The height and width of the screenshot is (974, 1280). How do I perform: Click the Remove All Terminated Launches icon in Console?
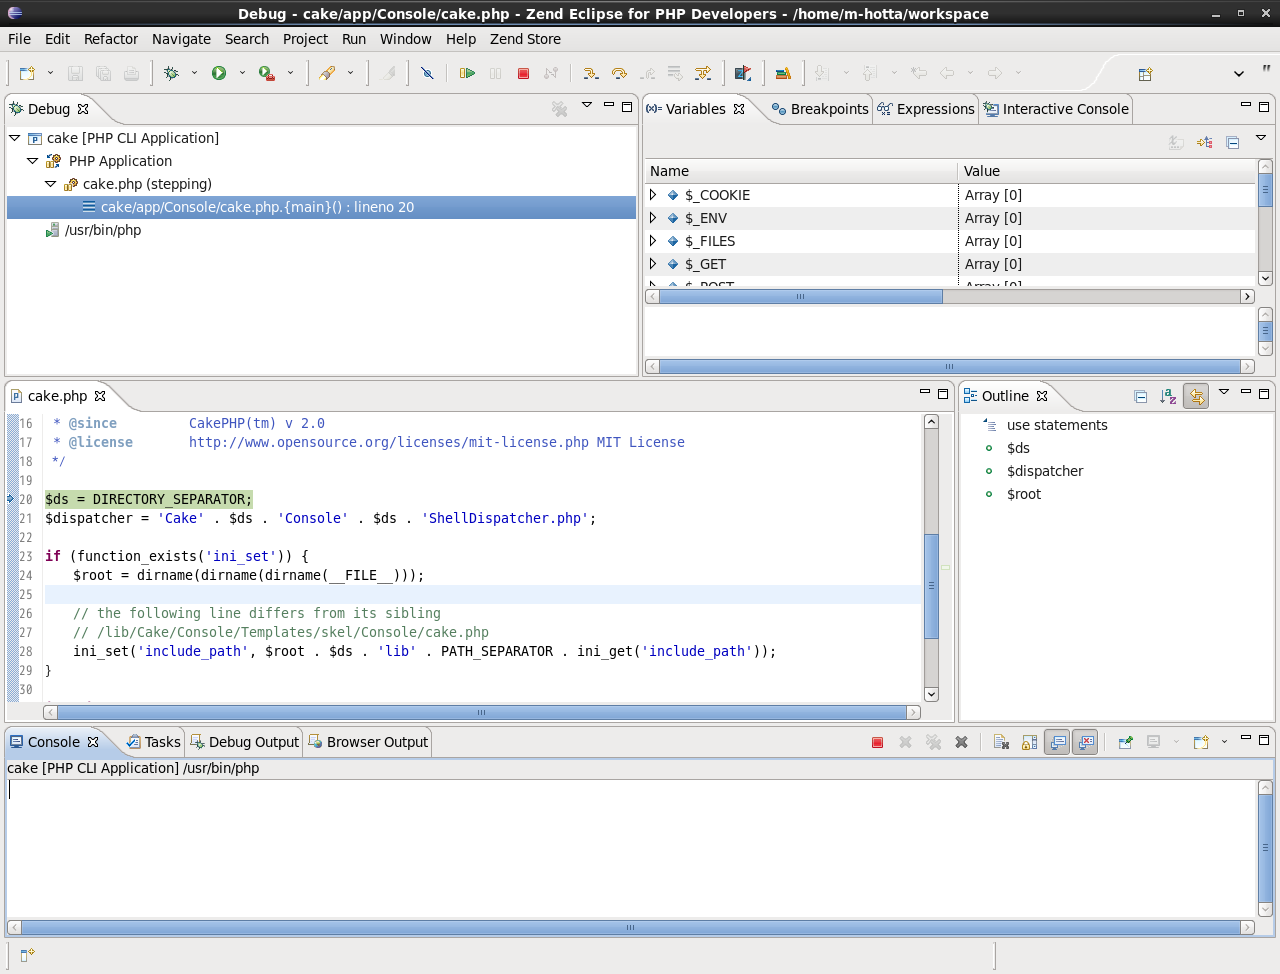(x=933, y=742)
